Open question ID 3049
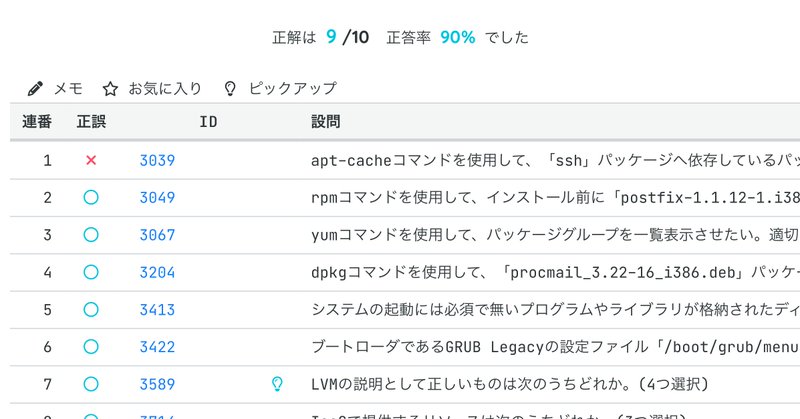The image size is (800, 419). click(157, 197)
